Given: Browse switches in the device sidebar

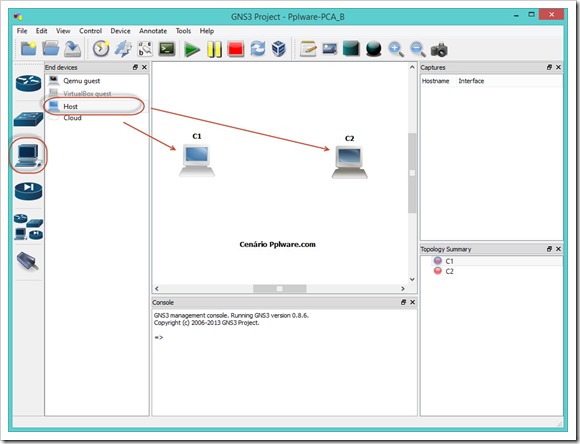Looking at the screenshot, I should coord(28,119).
